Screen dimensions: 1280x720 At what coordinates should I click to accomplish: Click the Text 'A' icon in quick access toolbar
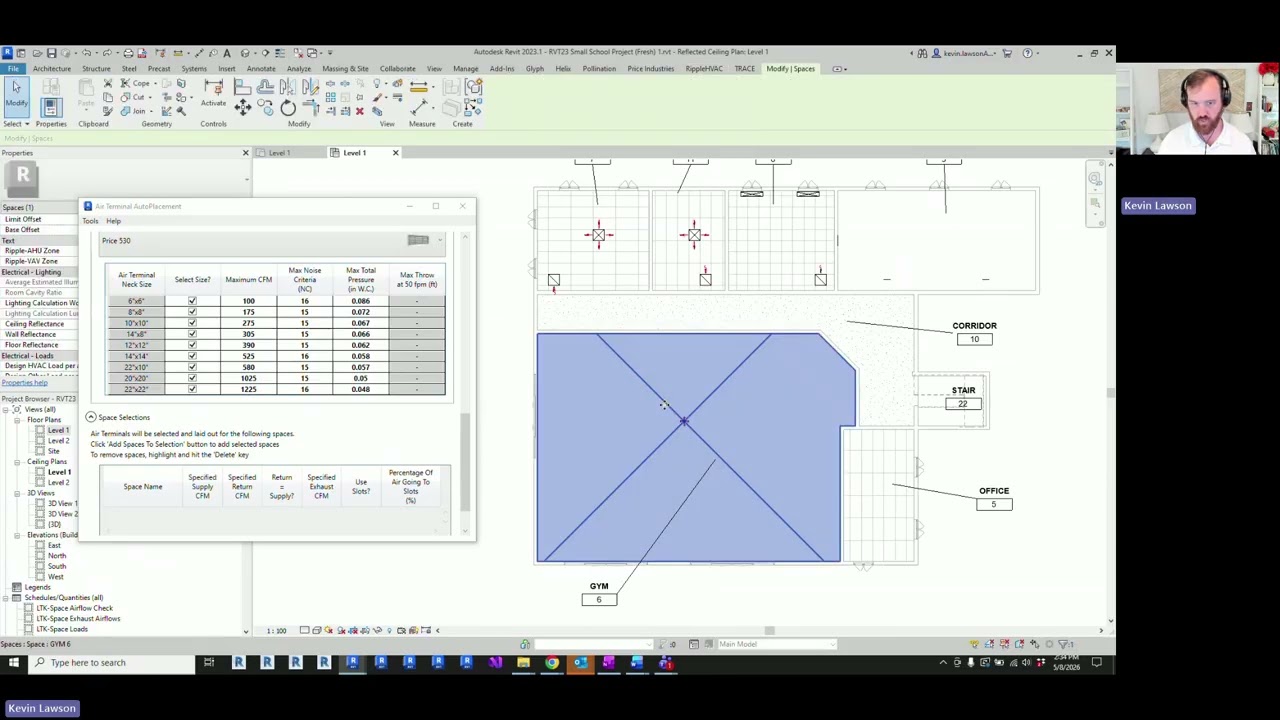pos(227,53)
